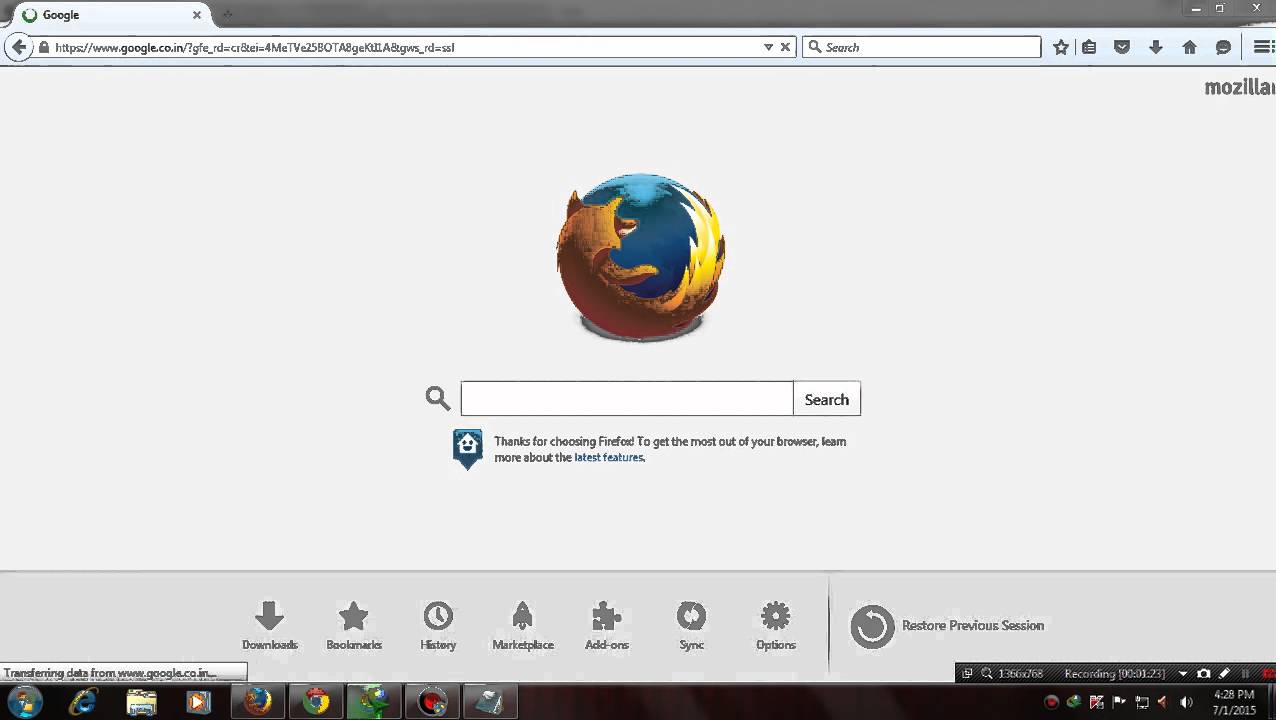Click the Firefox logo image
1276x720 pixels.
640,257
